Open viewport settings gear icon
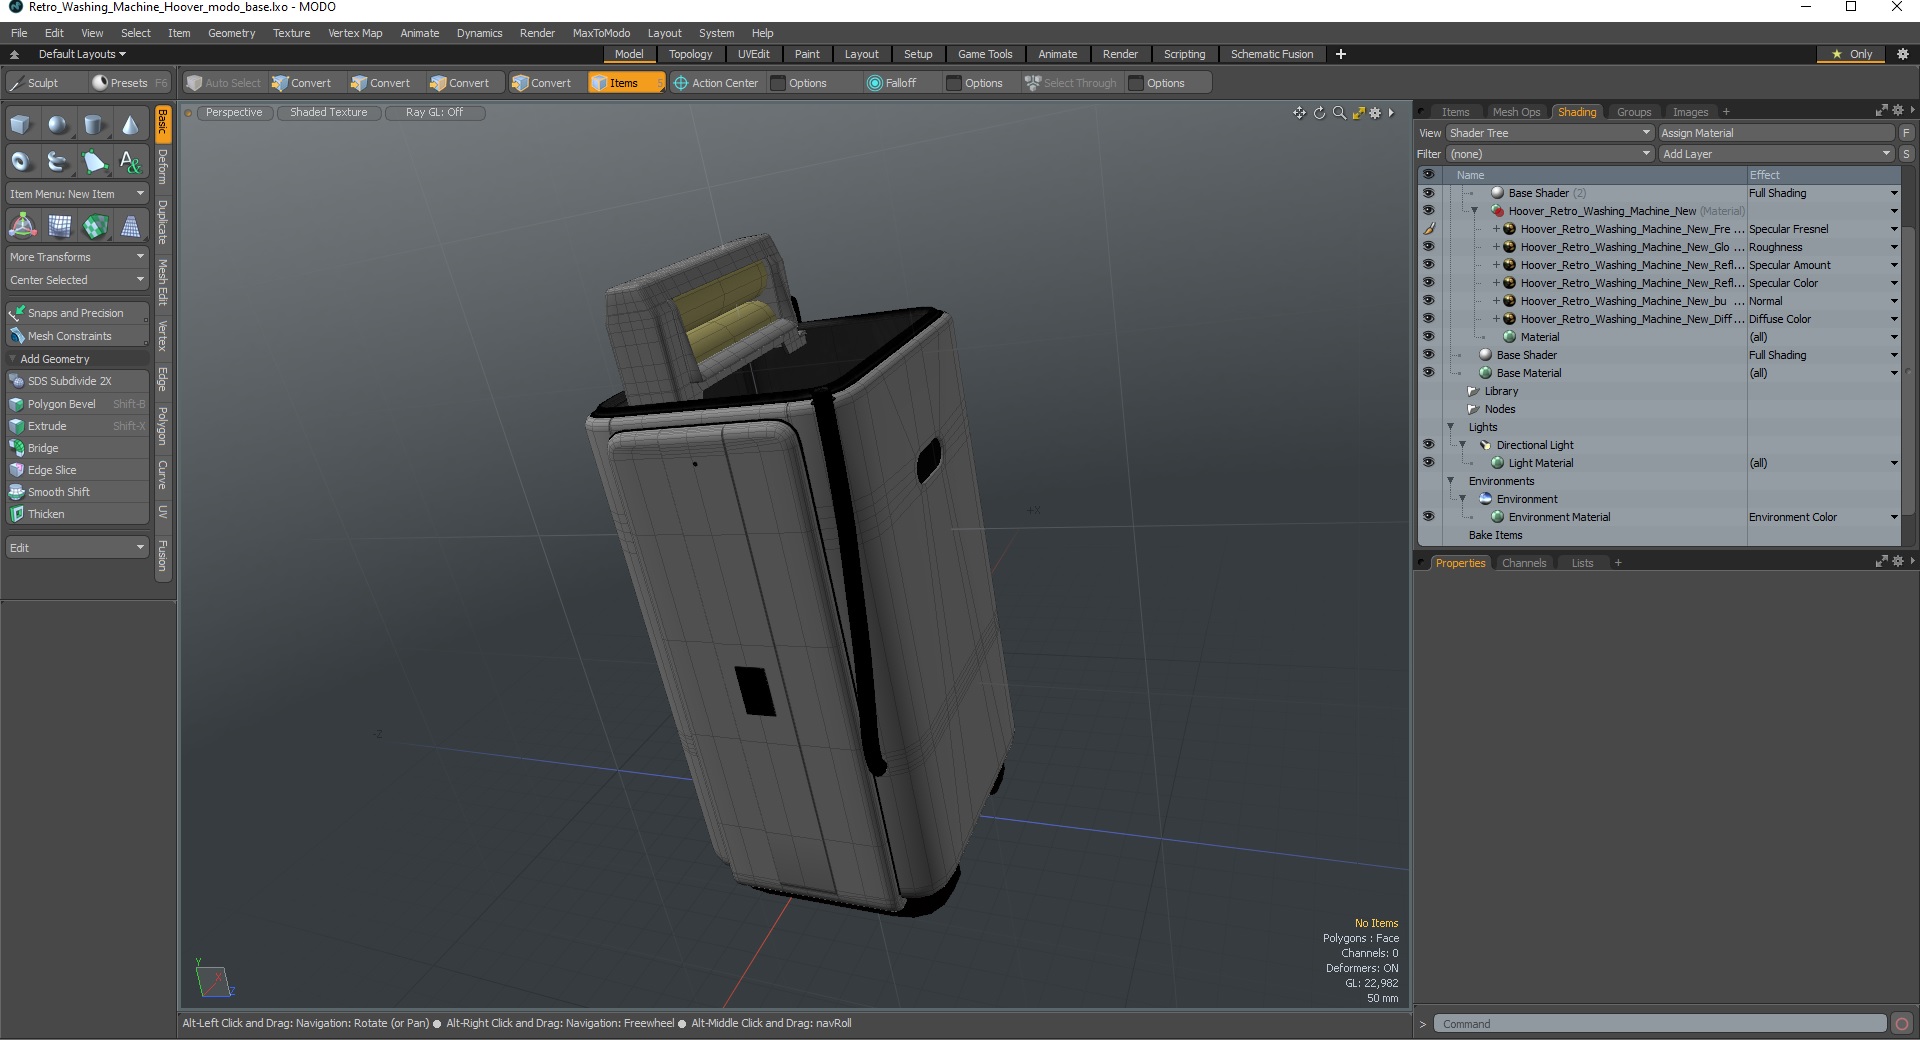Viewport: 1920px width, 1040px height. pos(1375,113)
